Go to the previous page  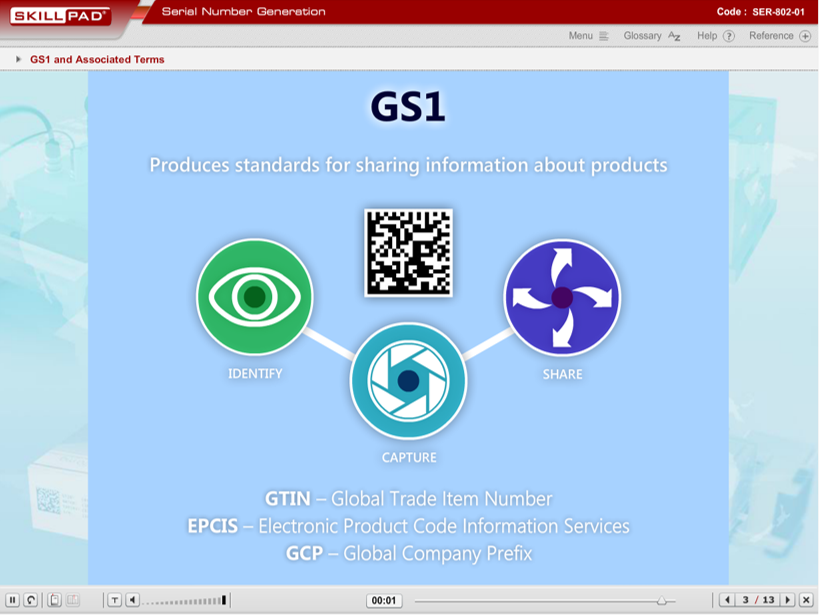pos(727,600)
